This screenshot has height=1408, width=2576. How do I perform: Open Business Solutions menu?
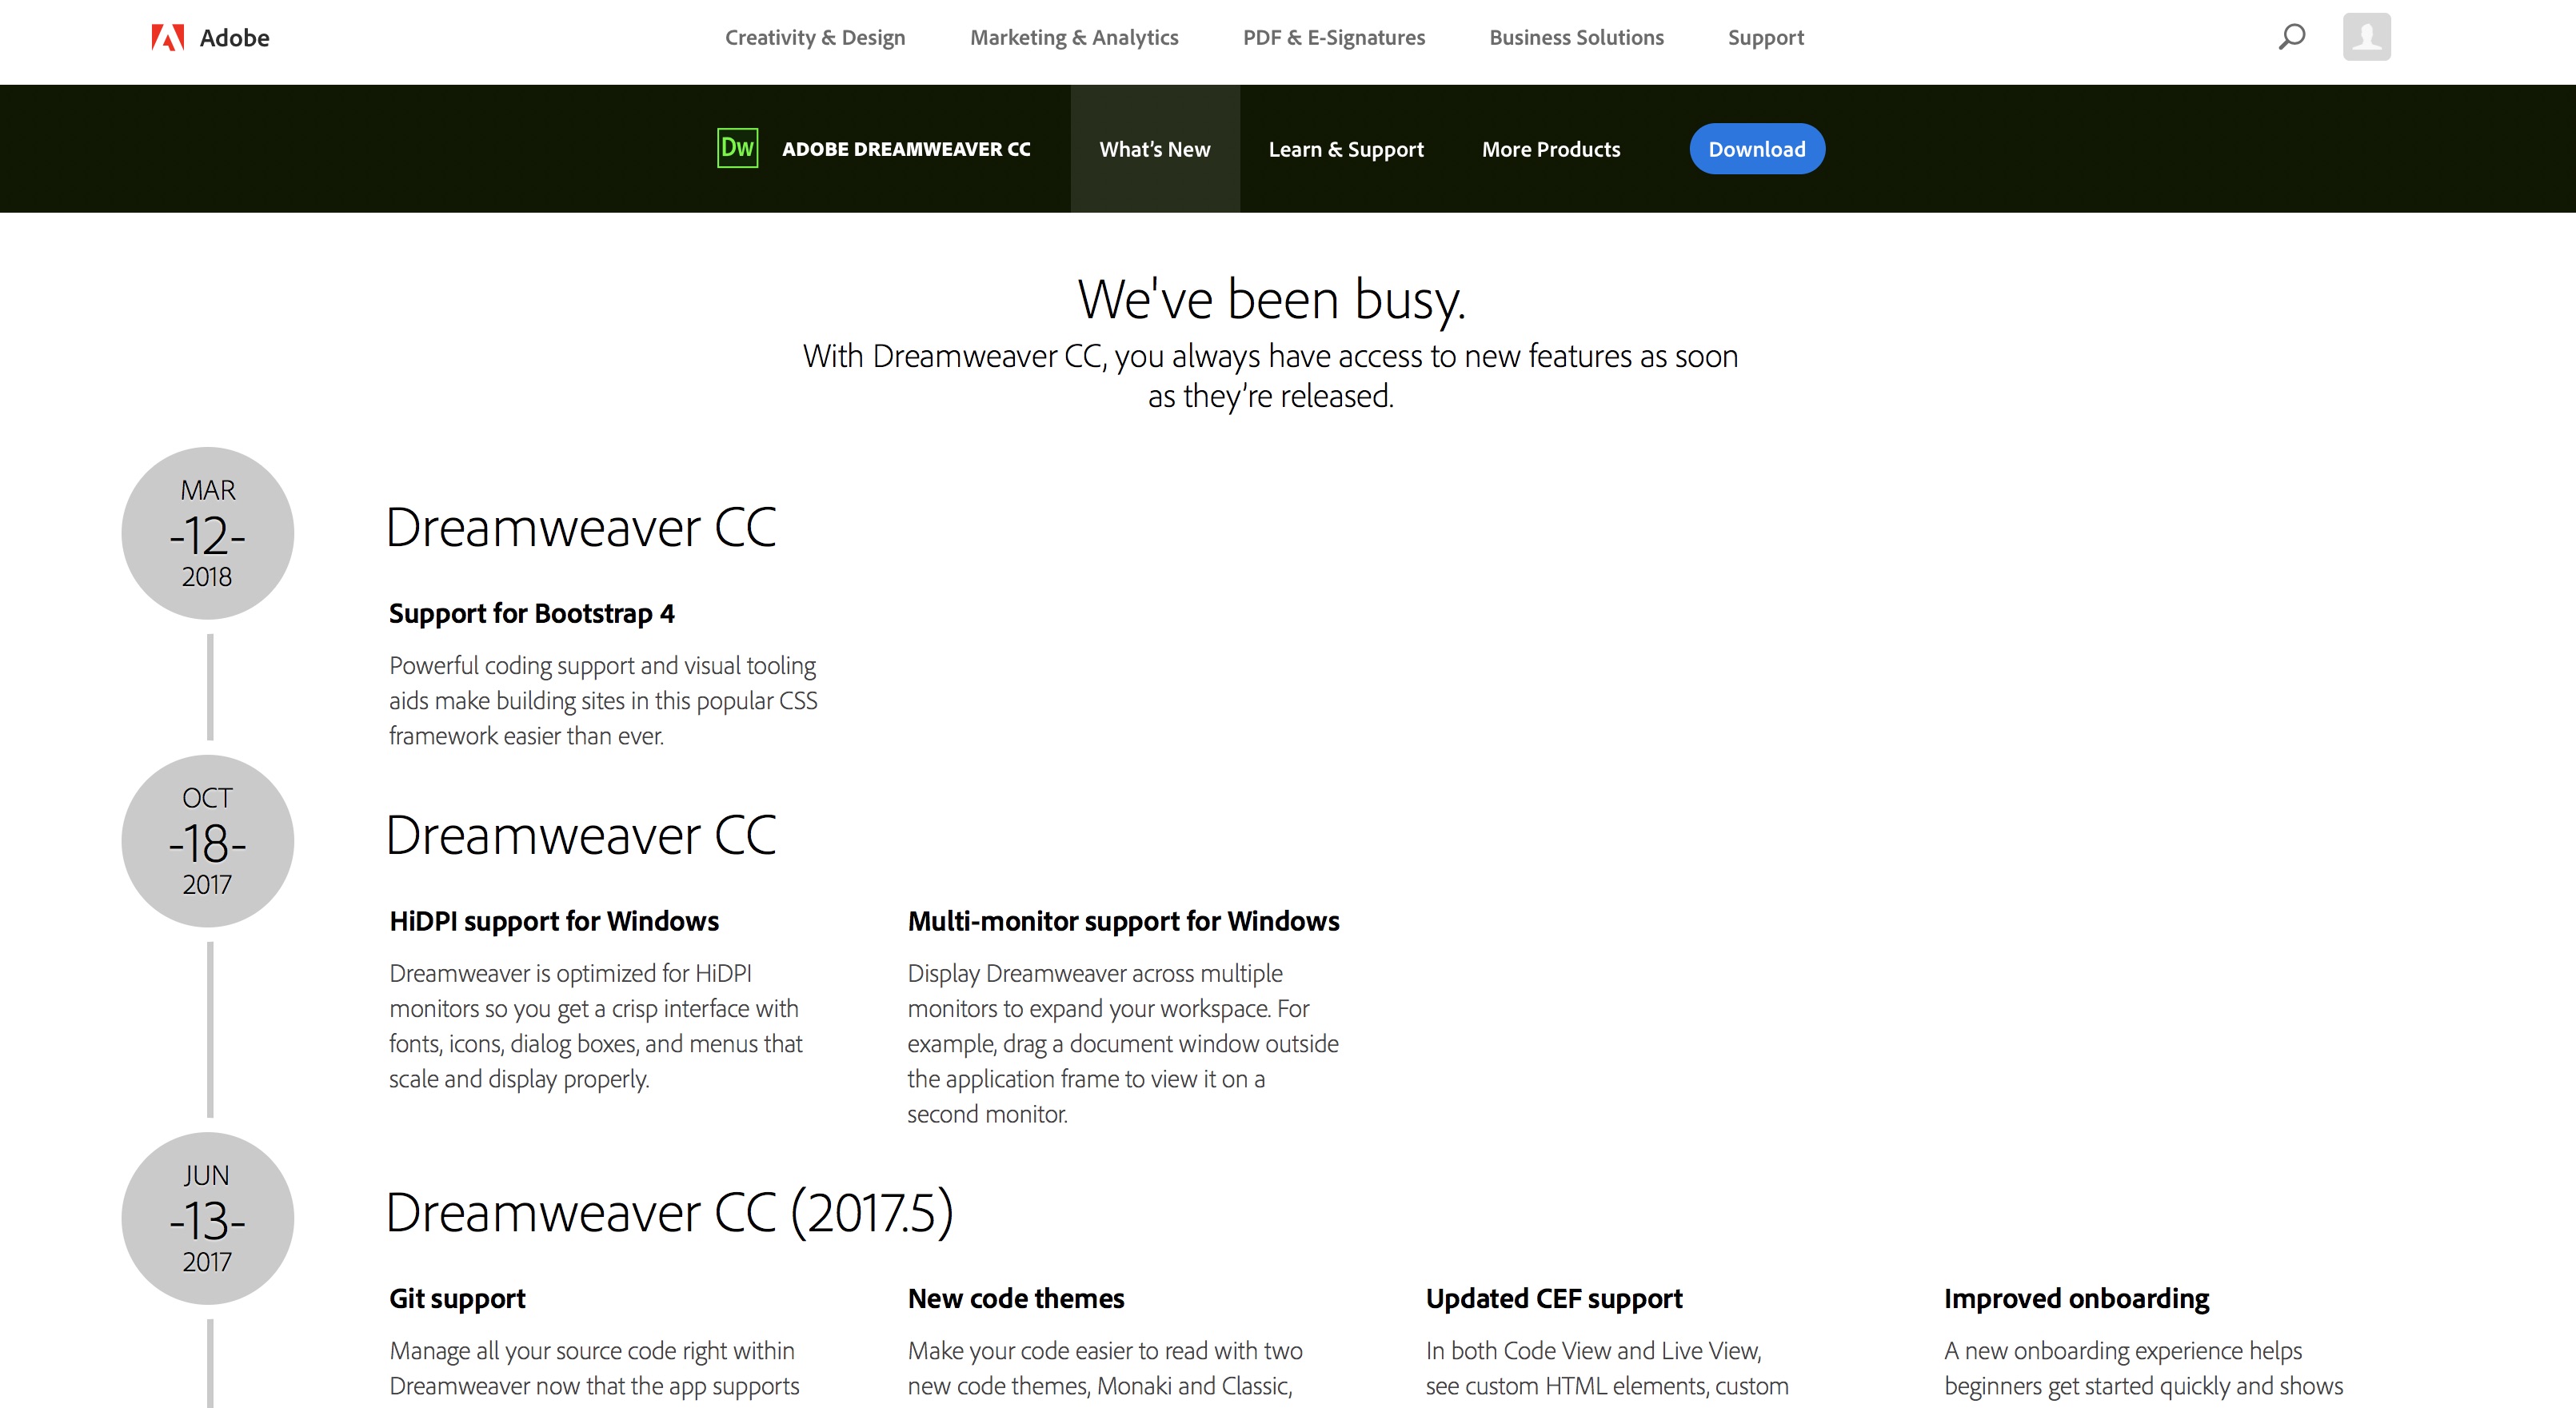pos(1576,38)
